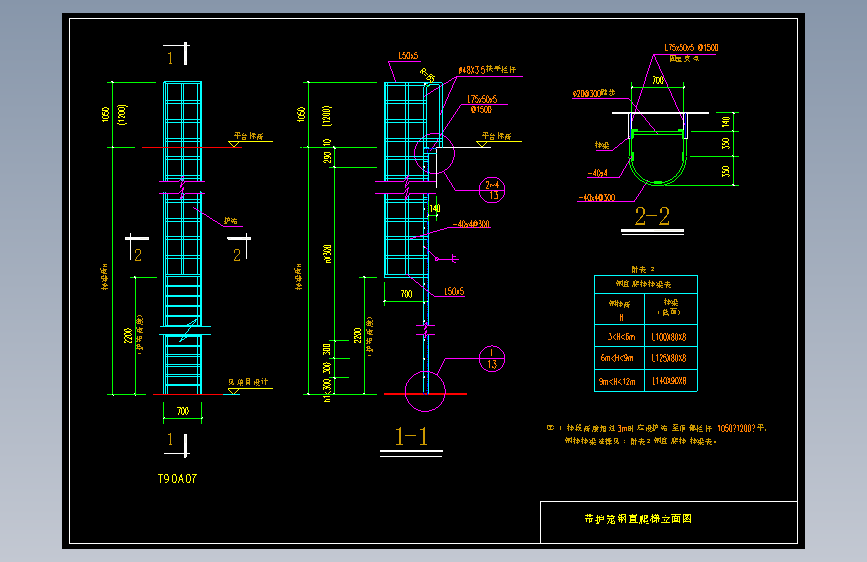
Task: Select the title block text at bottom right
Action: 638,519
